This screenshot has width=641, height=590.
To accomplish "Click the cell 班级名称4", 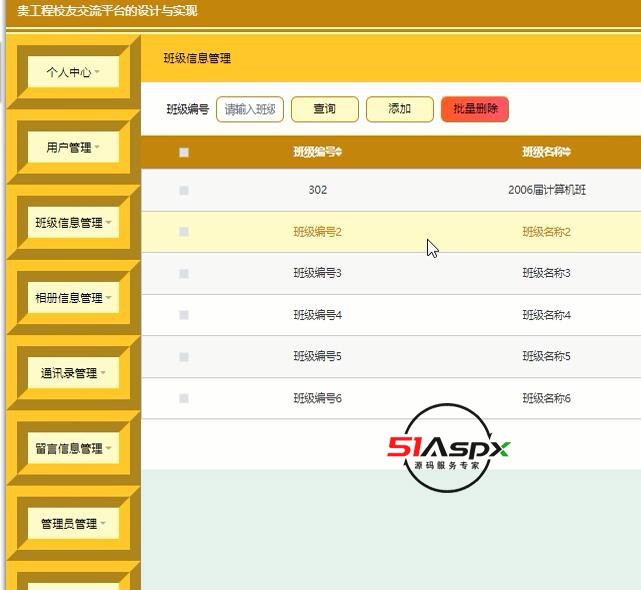I will point(547,315).
